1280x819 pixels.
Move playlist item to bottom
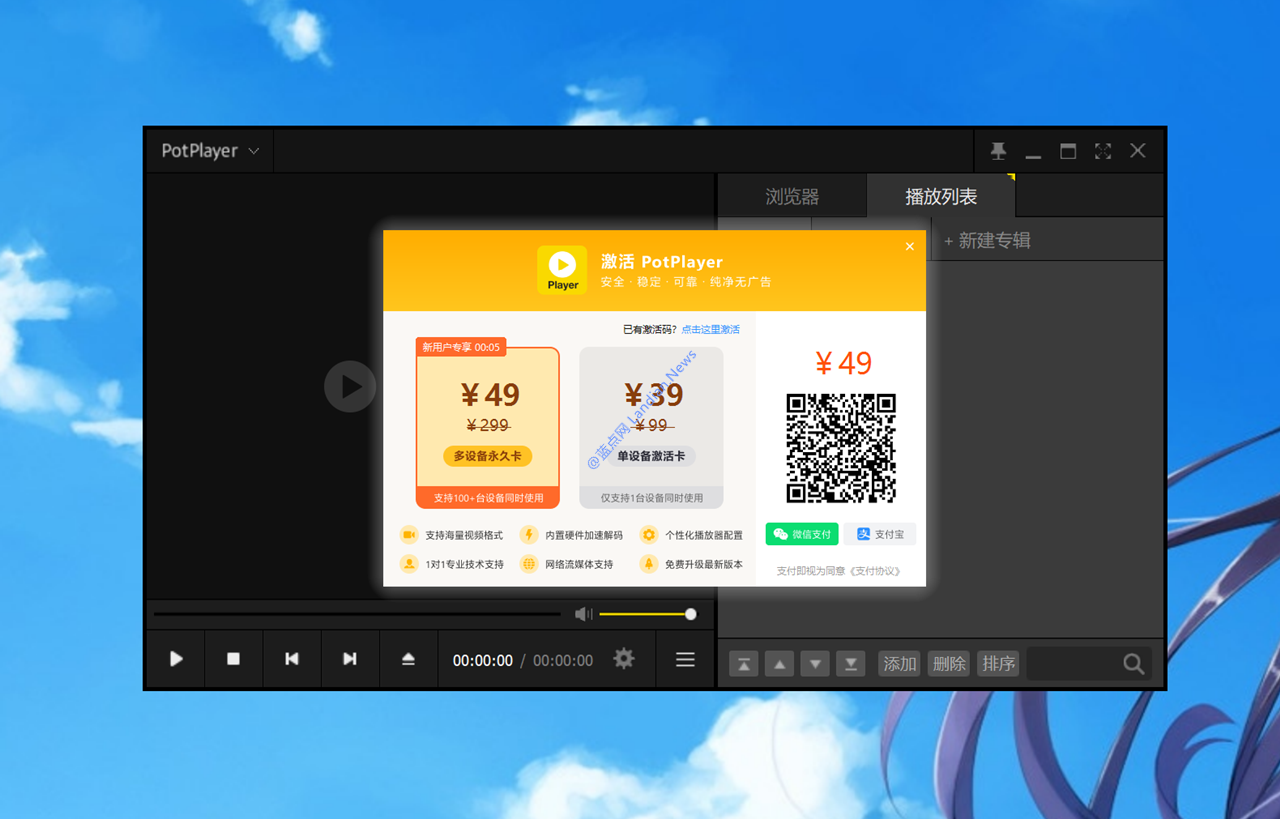pyautogui.click(x=851, y=664)
